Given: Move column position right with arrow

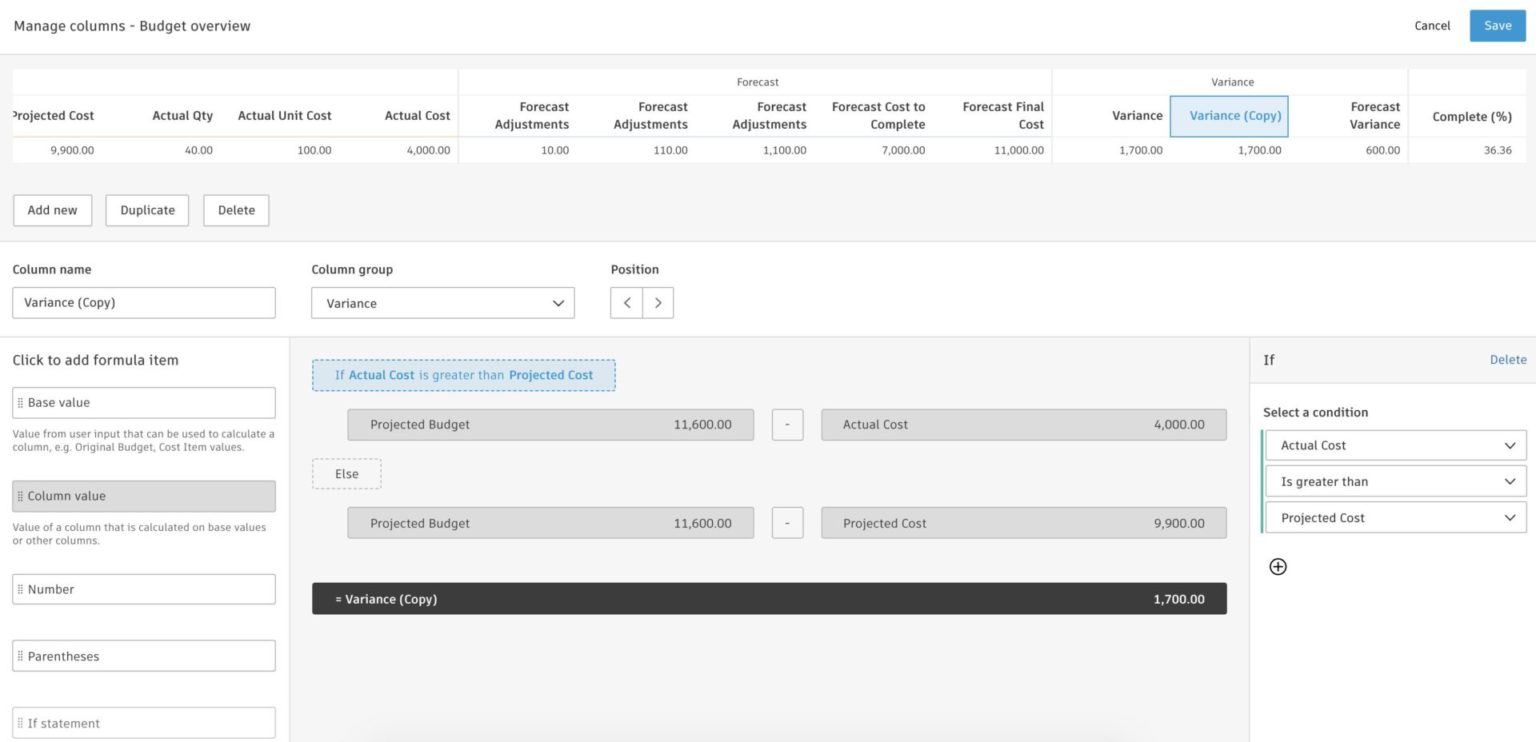Looking at the screenshot, I should click(657, 303).
